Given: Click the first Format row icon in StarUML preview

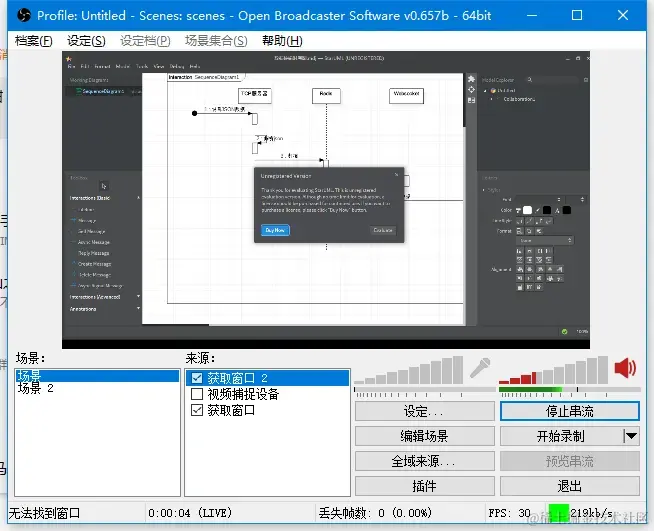Looking at the screenshot, I should (x=520, y=231).
